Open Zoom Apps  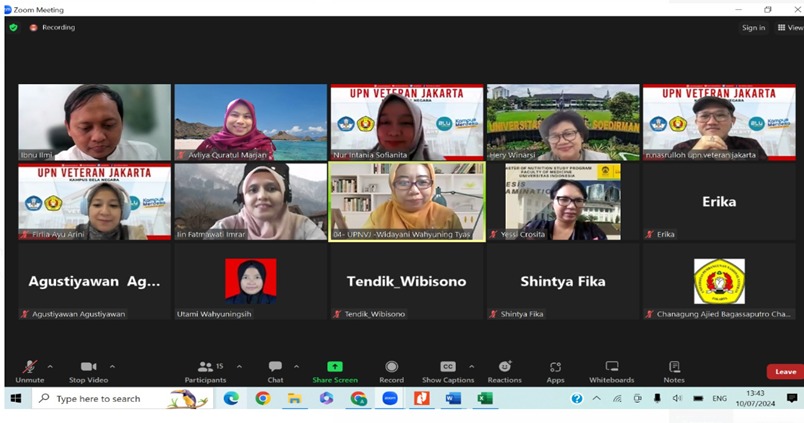coord(555,368)
